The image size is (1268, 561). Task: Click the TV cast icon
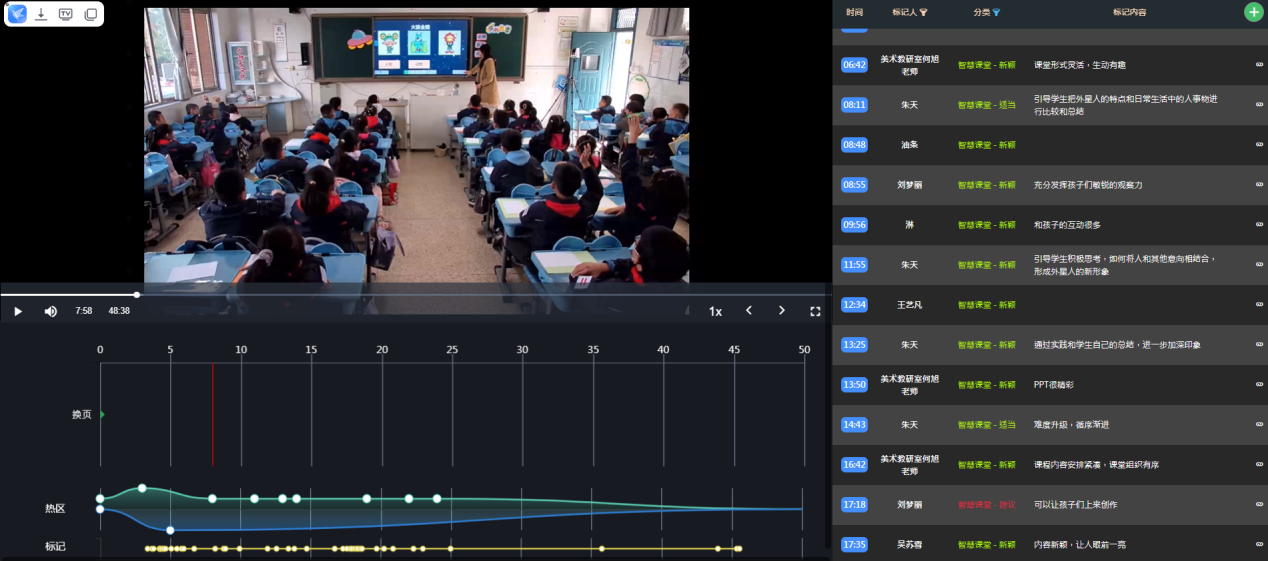(66, 14)
